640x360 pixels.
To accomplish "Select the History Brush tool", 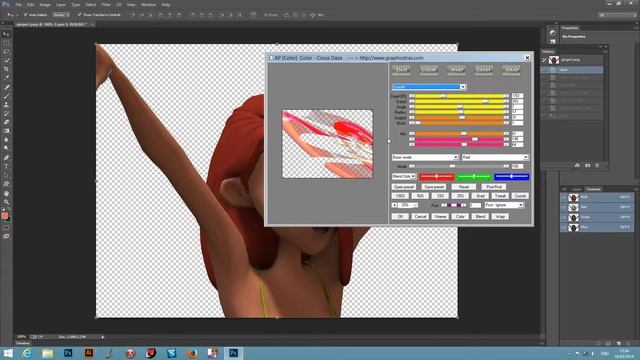I will point(6,113).
